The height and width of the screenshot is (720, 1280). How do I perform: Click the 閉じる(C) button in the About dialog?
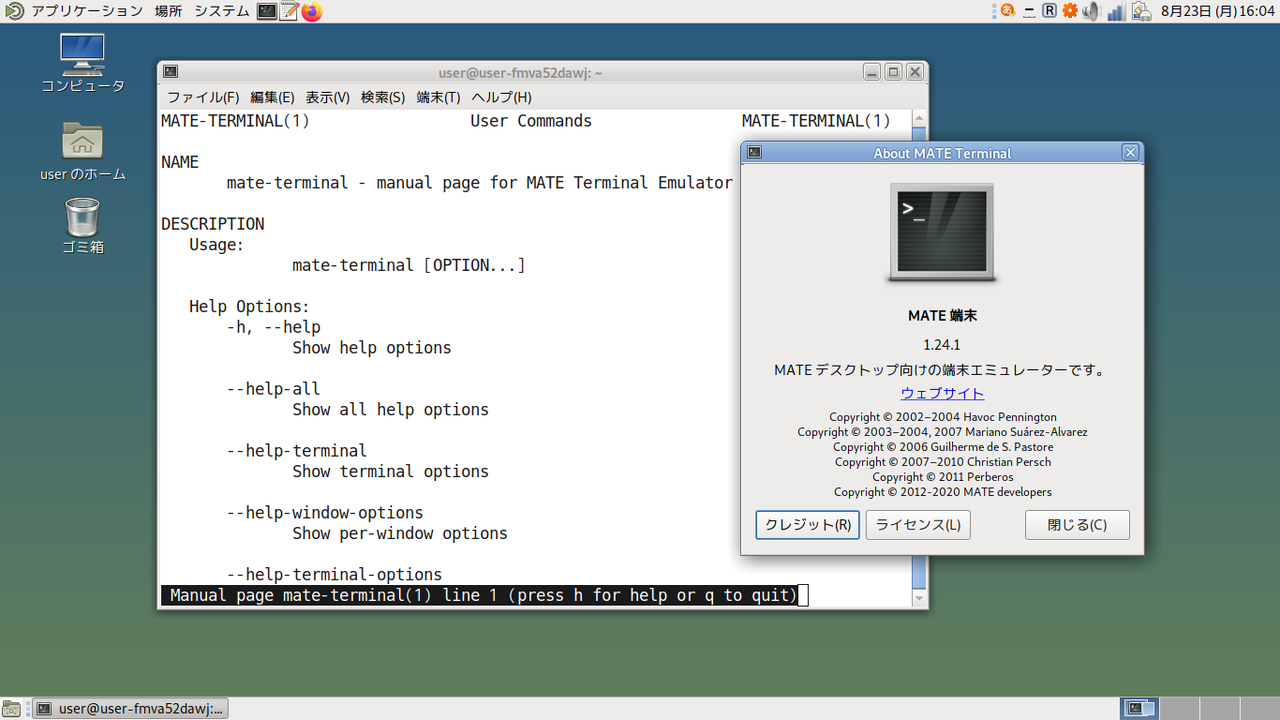click(1077, 525)
